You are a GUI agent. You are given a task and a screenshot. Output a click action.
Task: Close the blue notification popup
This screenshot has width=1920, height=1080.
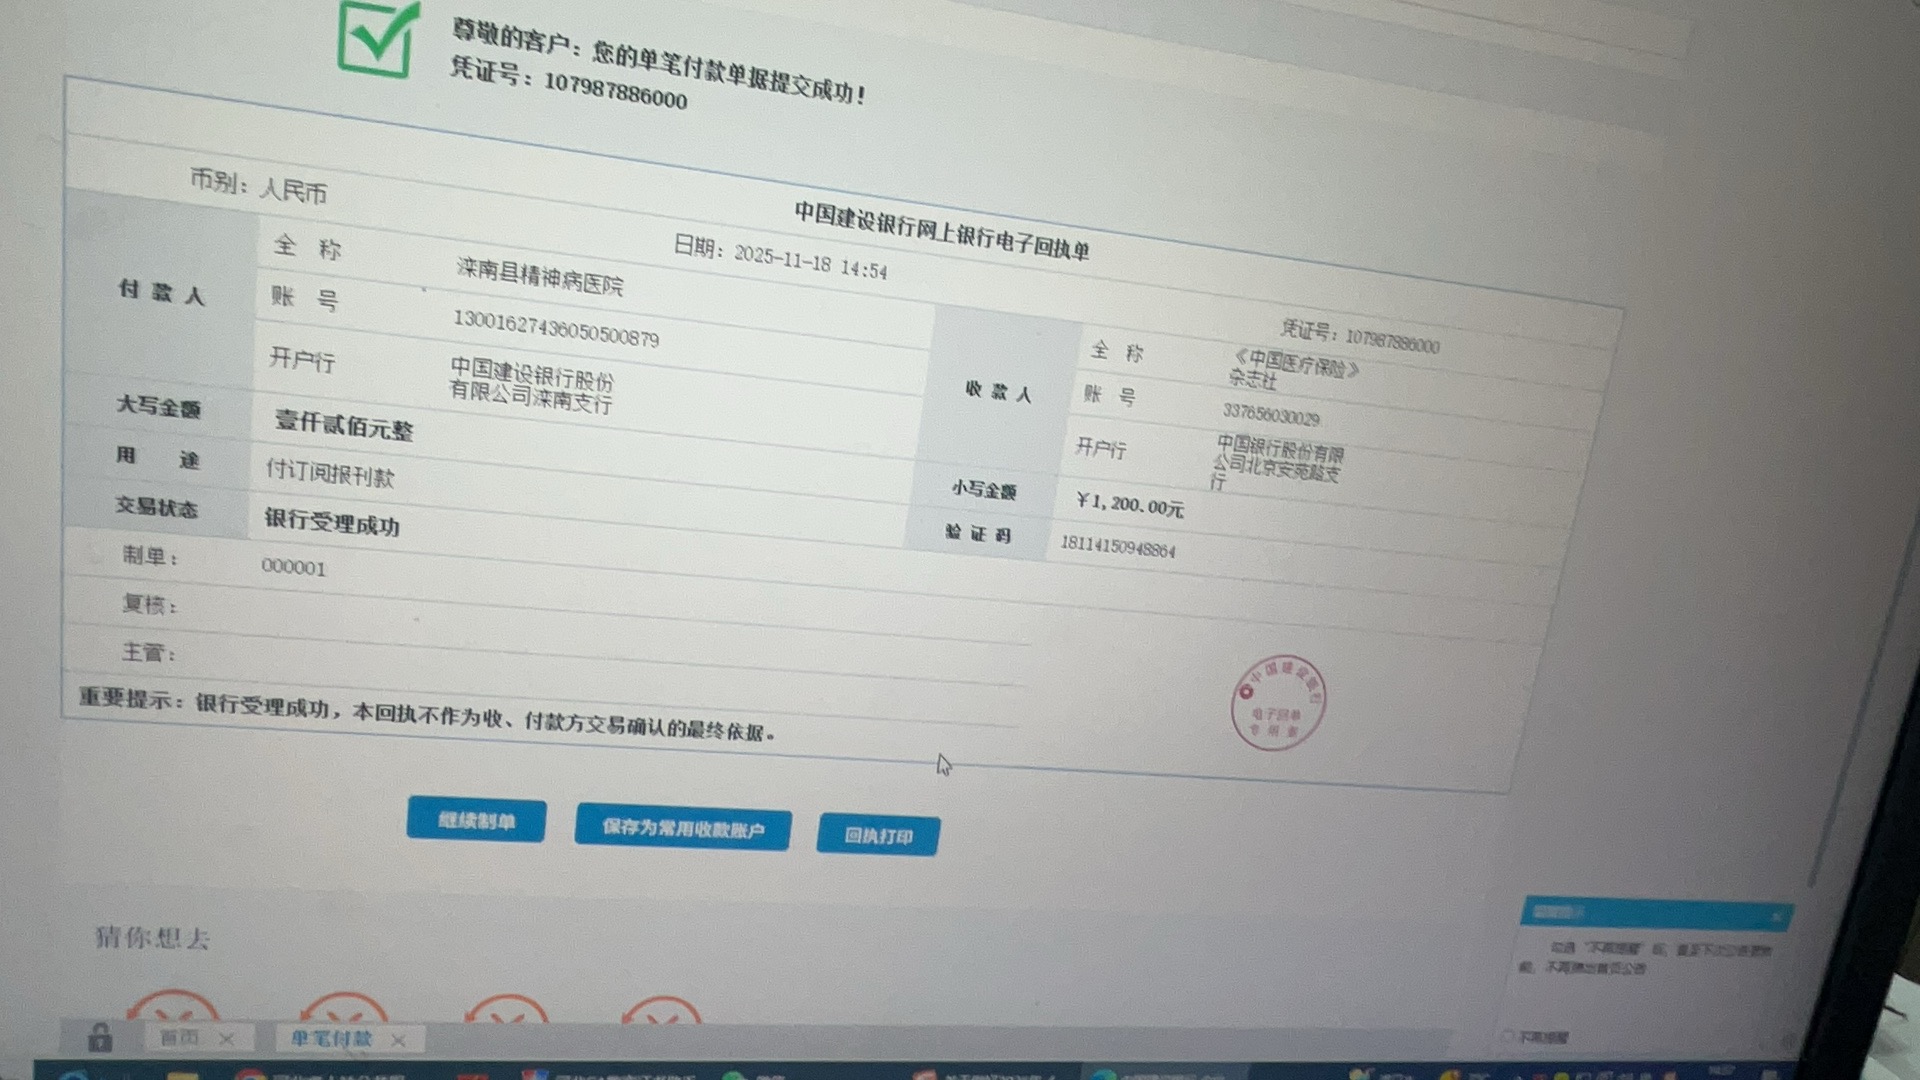click(x=1776, y=915)
